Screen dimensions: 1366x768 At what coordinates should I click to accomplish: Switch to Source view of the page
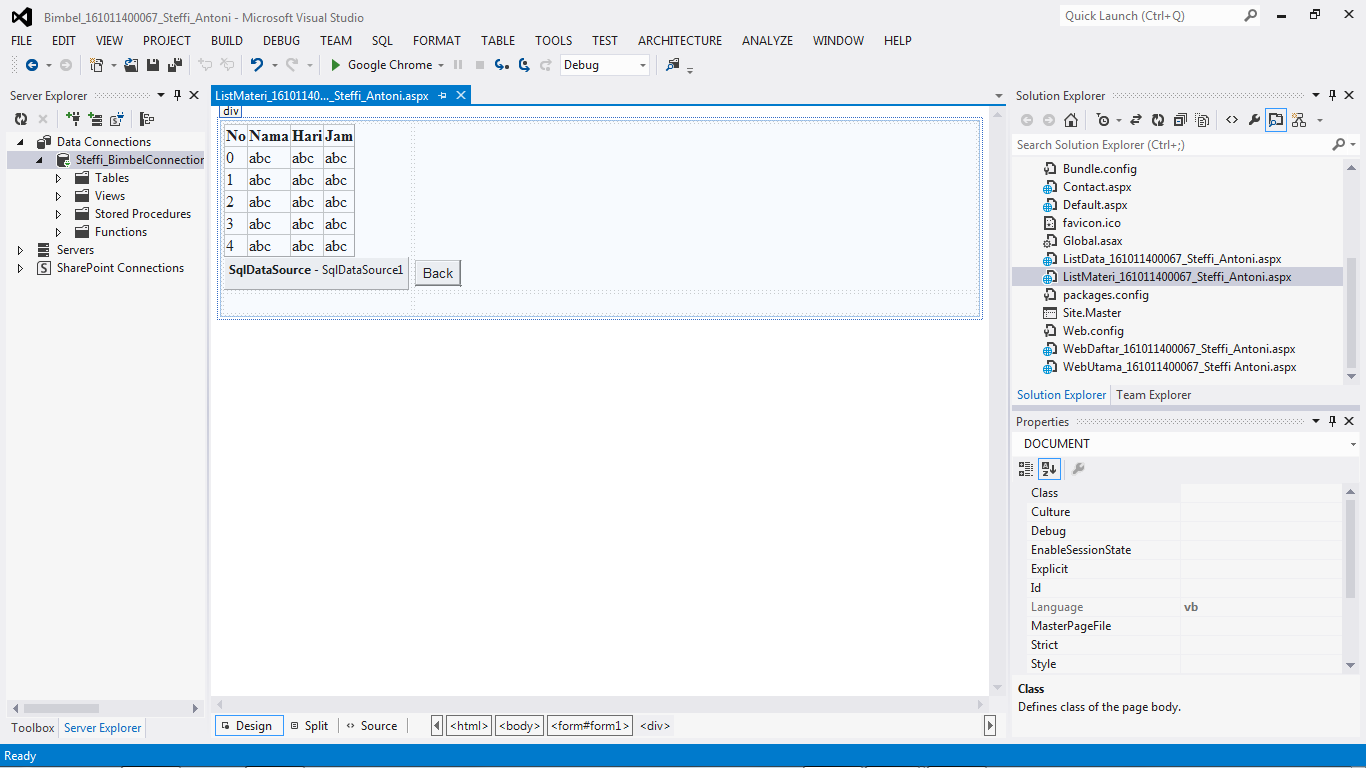coord(378,725)
